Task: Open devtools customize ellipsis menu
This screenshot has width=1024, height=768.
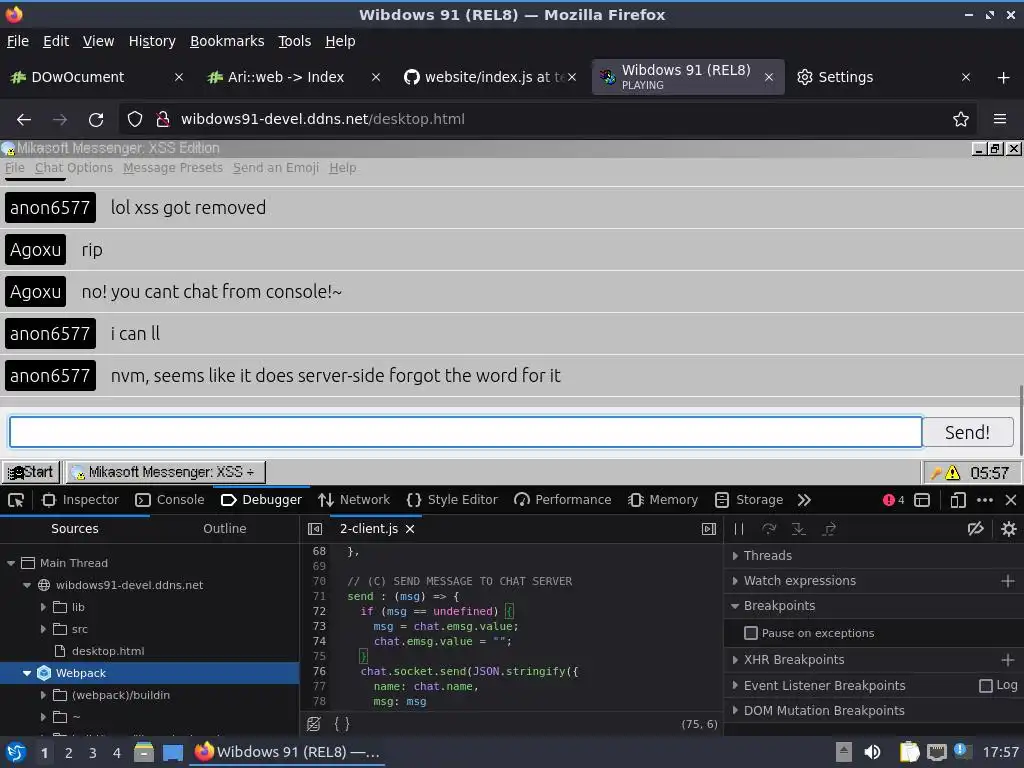Action: coord(985,500)
